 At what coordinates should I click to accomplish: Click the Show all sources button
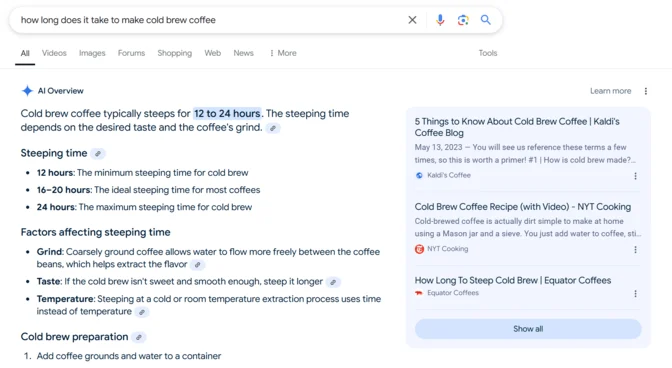pyautogui.click(x=528, y=329)
